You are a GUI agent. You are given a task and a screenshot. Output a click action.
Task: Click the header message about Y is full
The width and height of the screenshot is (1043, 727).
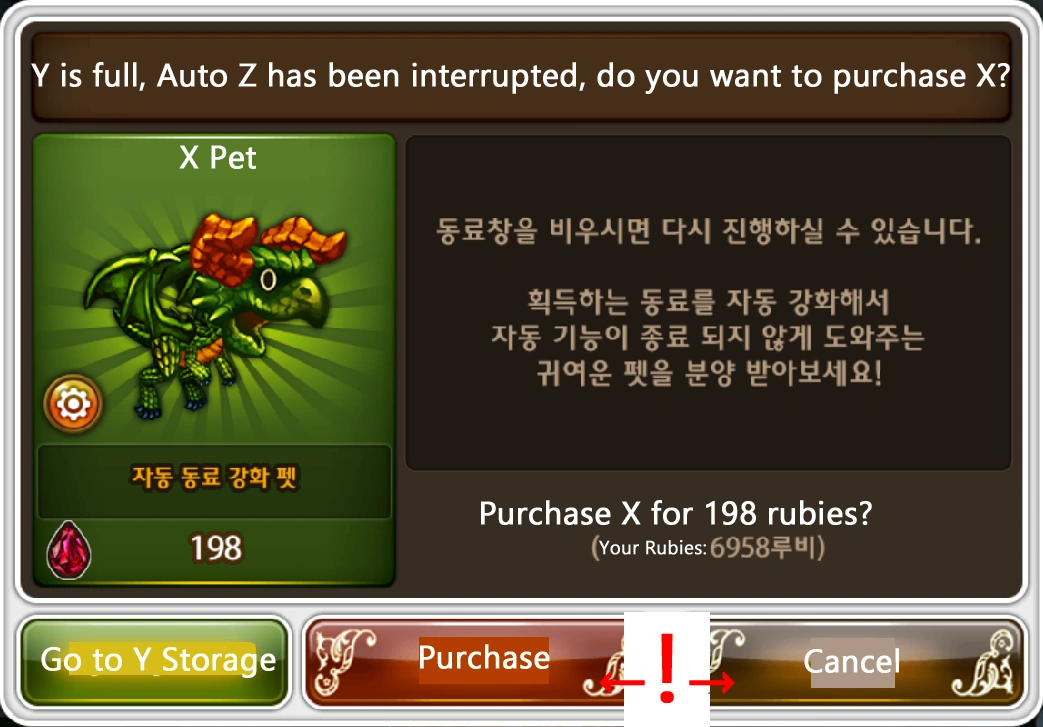(522, 76)
